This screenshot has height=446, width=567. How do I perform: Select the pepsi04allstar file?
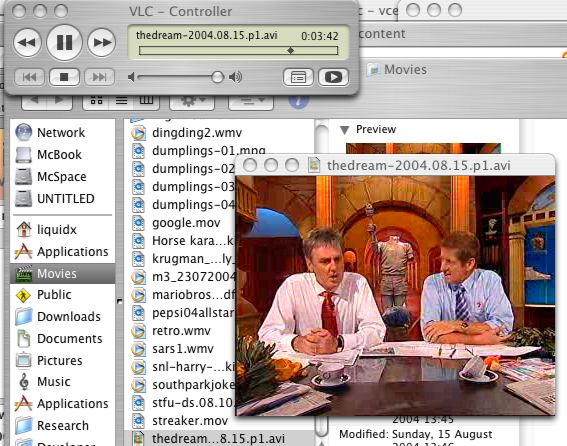click(183, 313)
